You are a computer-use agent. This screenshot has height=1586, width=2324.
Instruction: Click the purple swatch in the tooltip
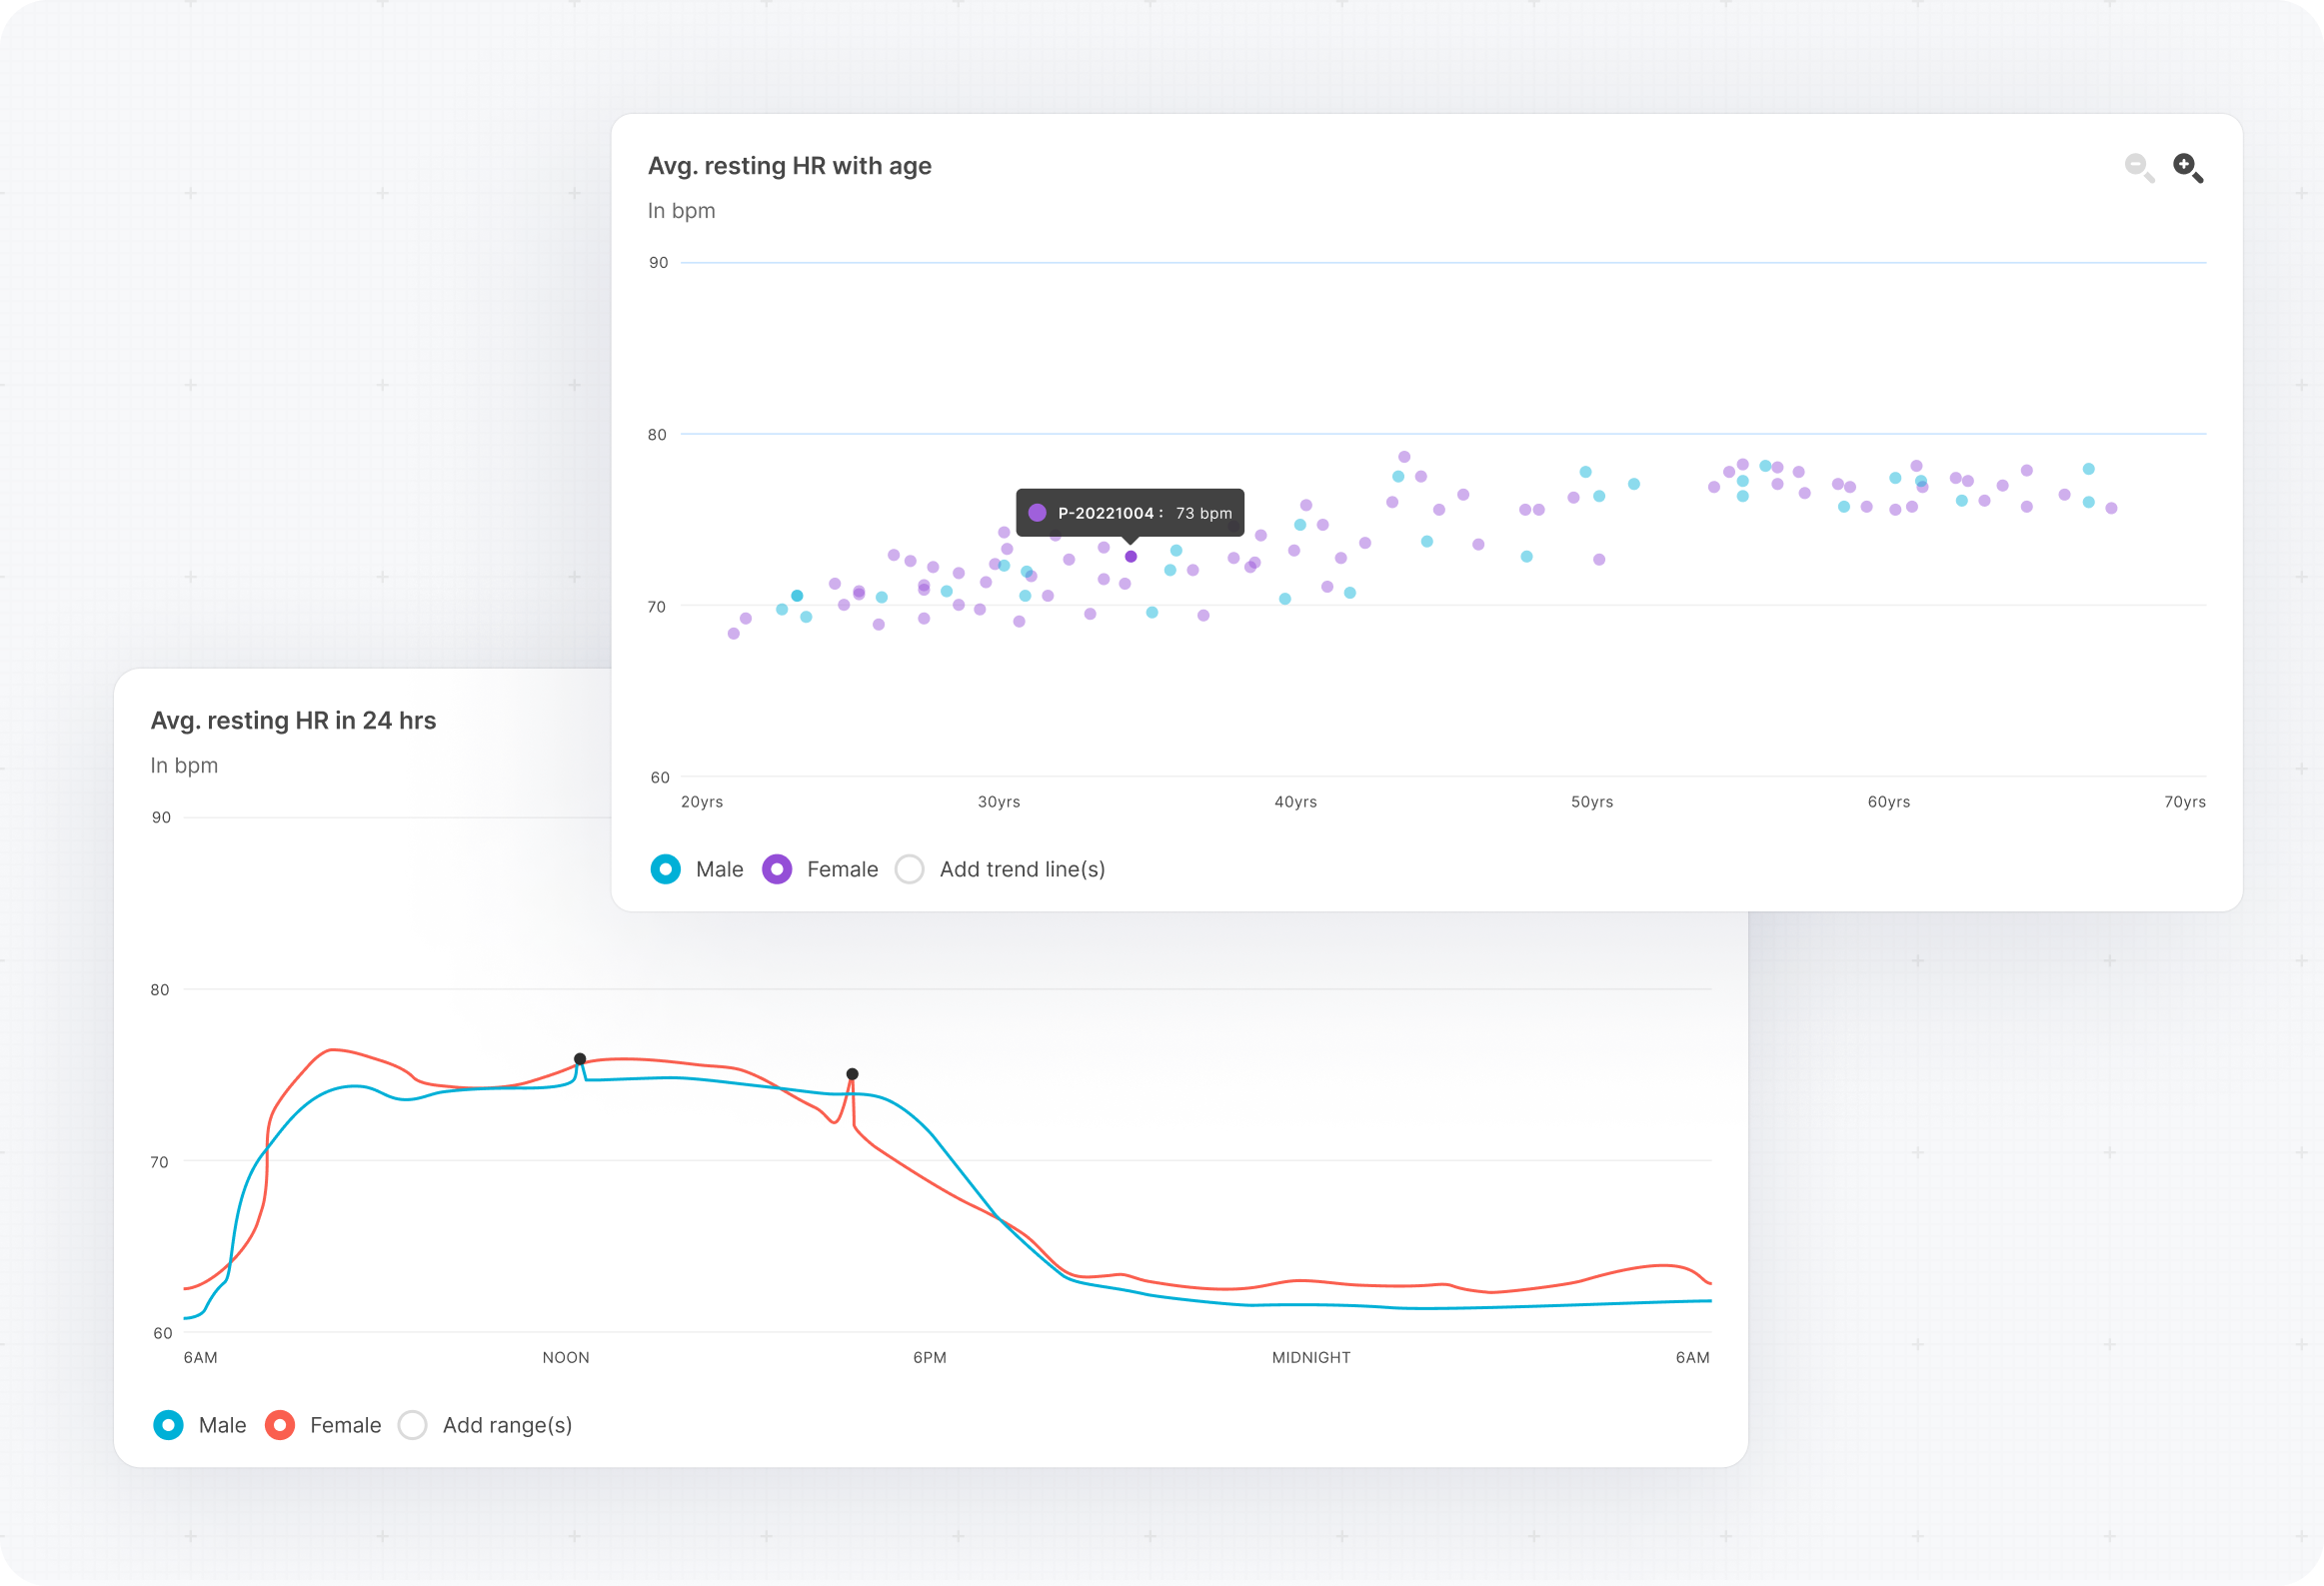[1037, 513]
